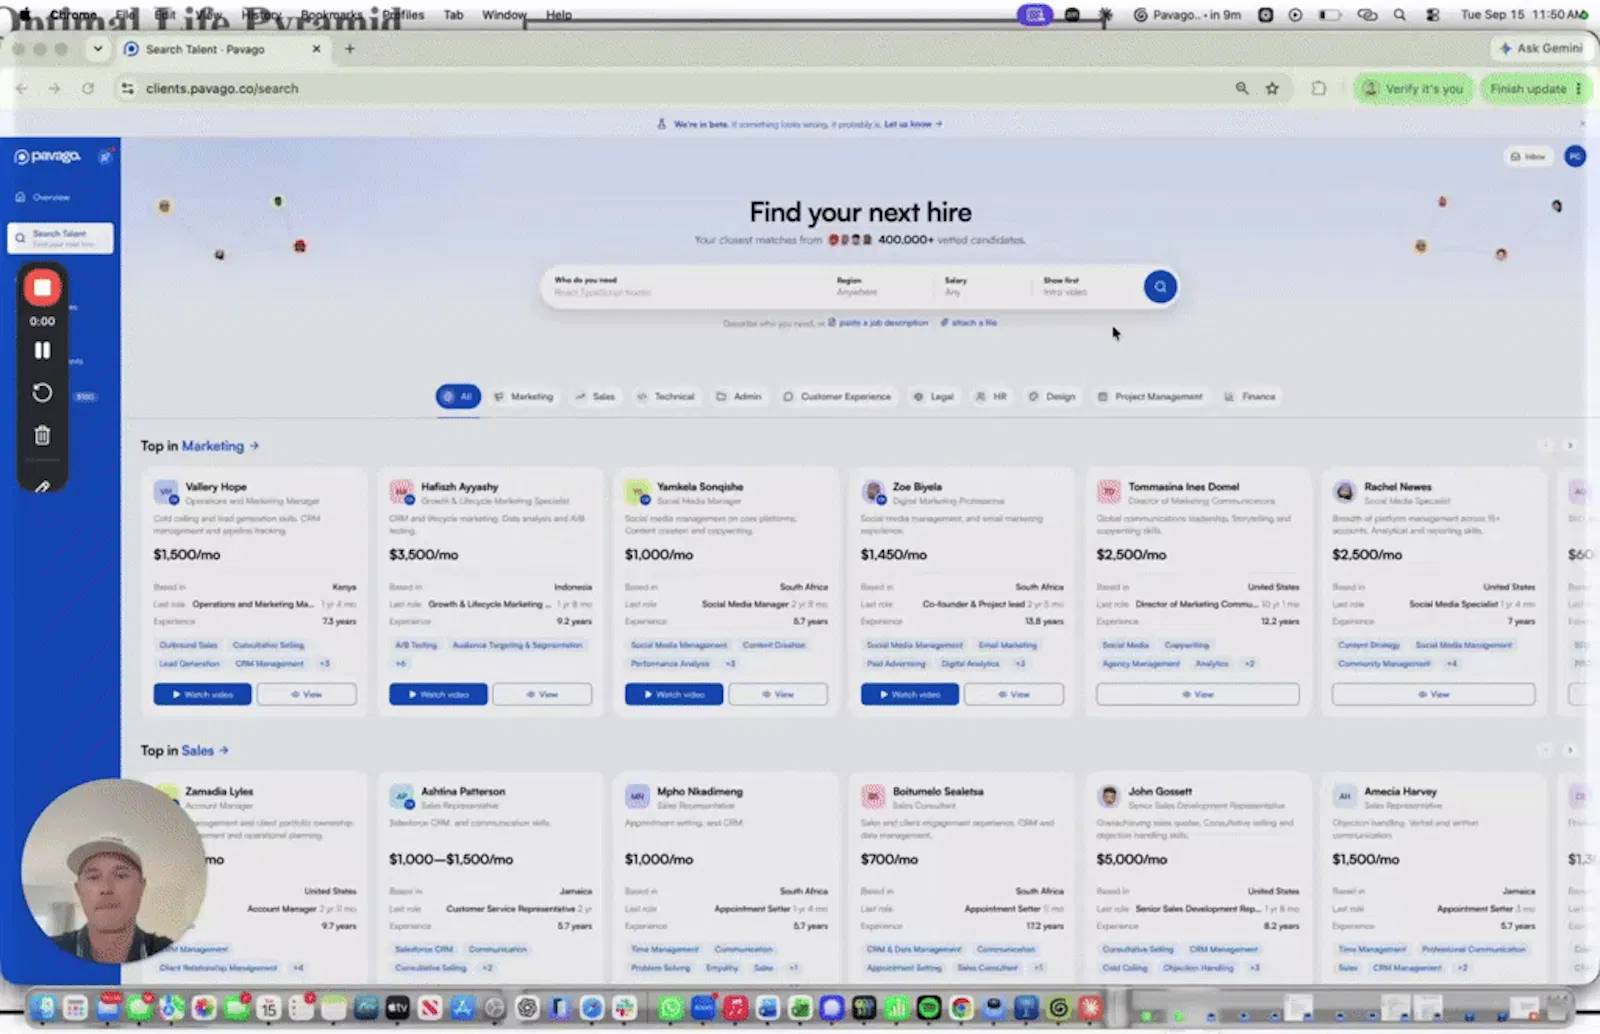Show the Finance category candidates
This screenshot has height=1034, width=1600.
[1250, 397]
